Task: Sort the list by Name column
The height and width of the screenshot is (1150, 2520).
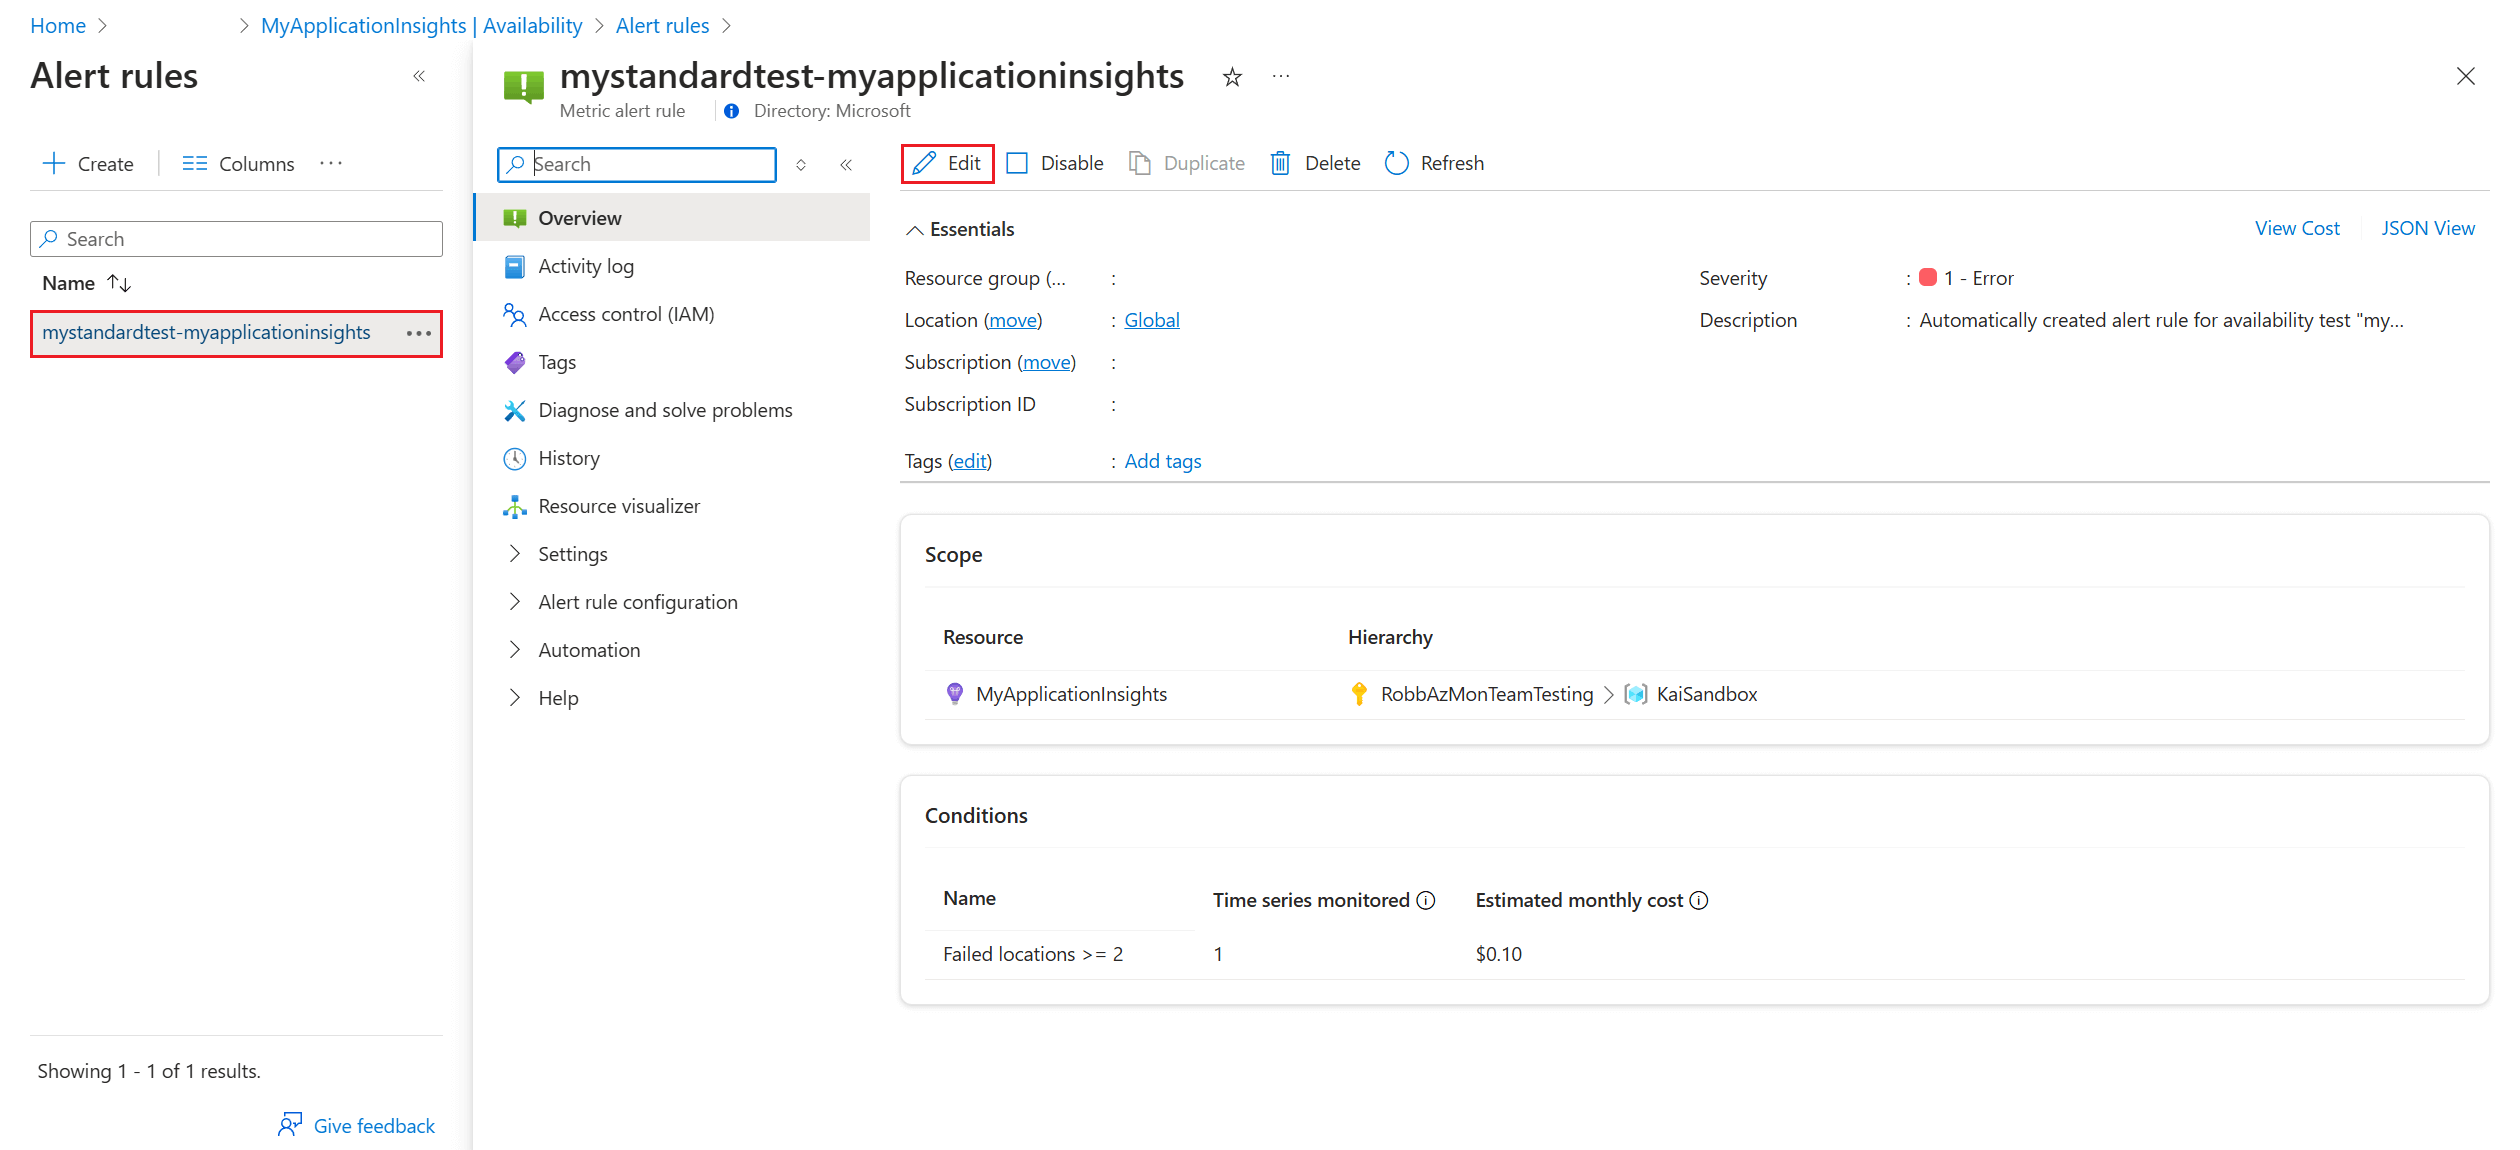Action: pyautogui.click(x=119, y=284)
